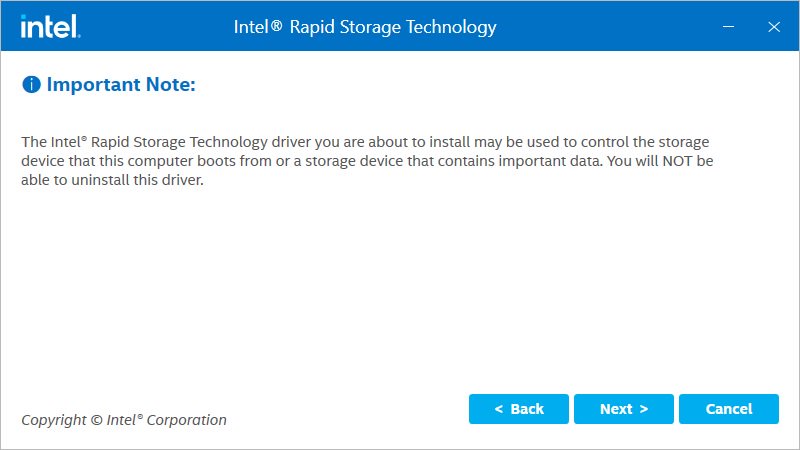Click the Intel logo in title bar
Viewport: 800px width, 450px height.
point(50,26)
